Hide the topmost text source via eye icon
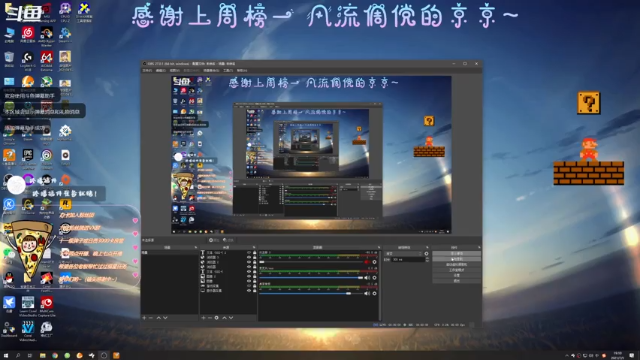This screenshot has height=360, width=640. pos(249,253)
